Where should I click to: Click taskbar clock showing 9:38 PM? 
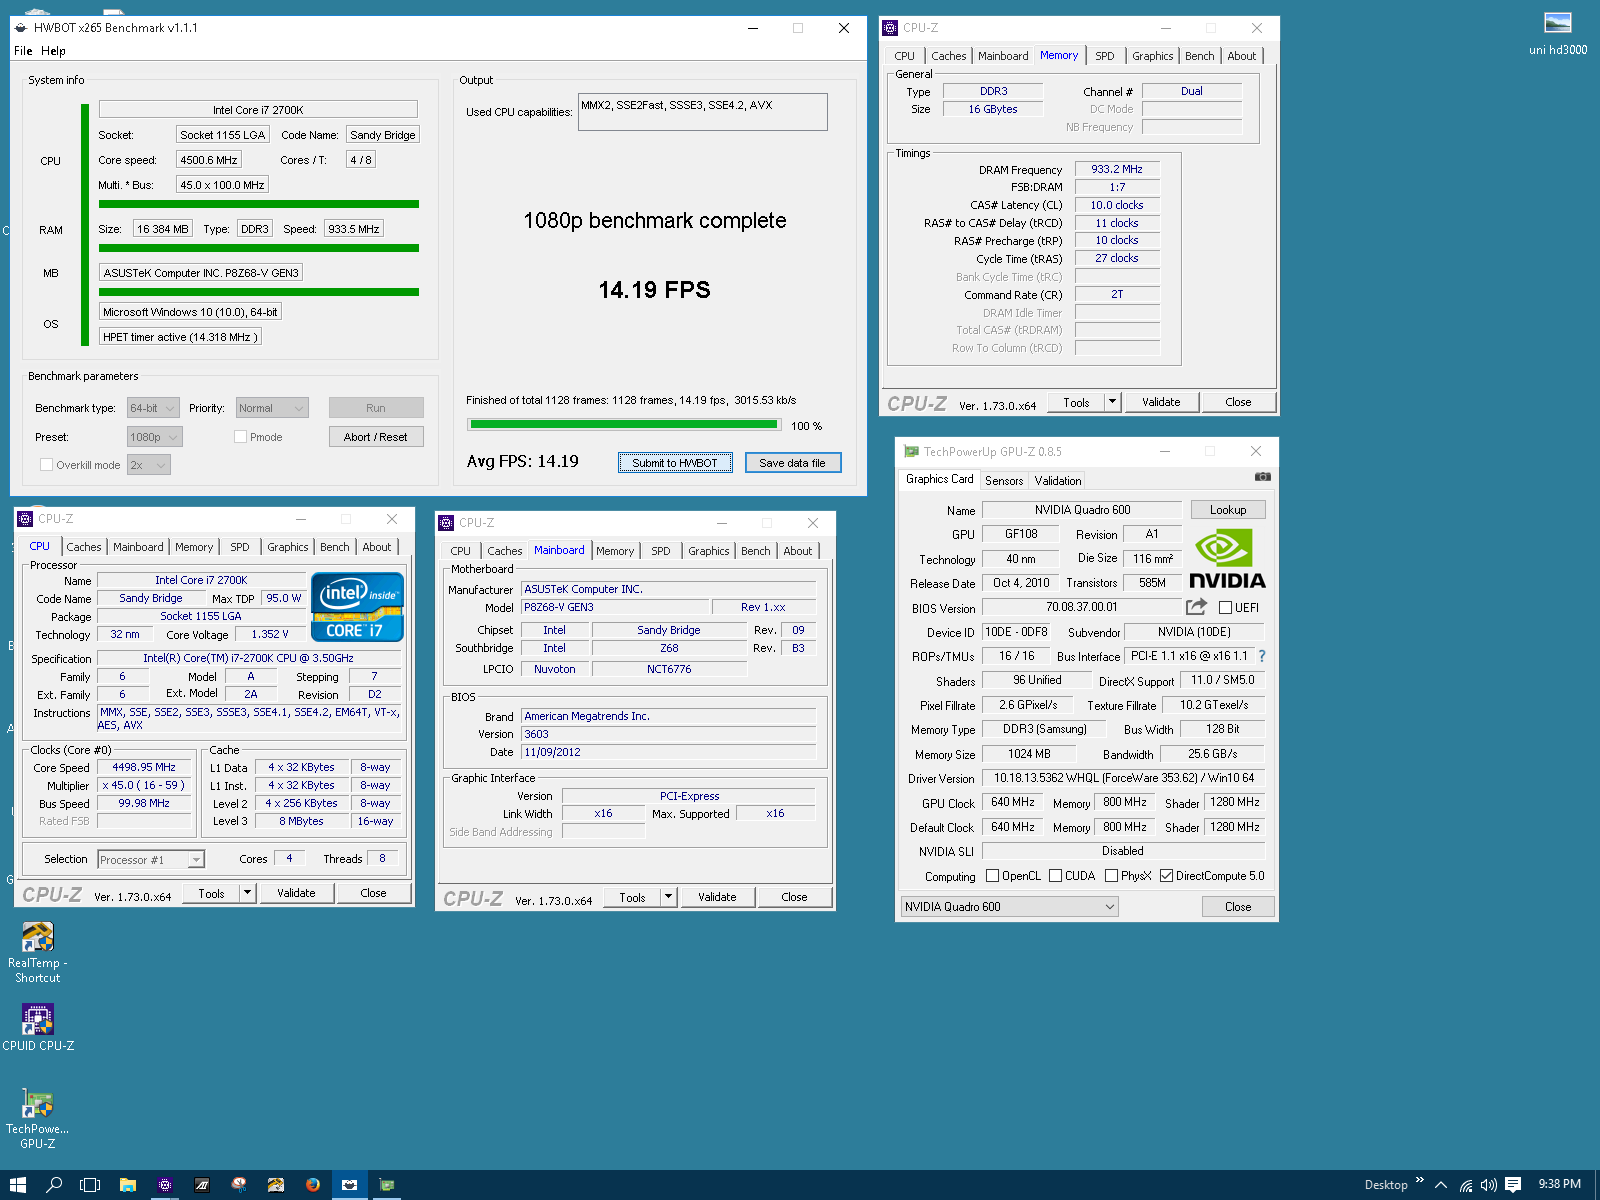tap(1559, 1185)
